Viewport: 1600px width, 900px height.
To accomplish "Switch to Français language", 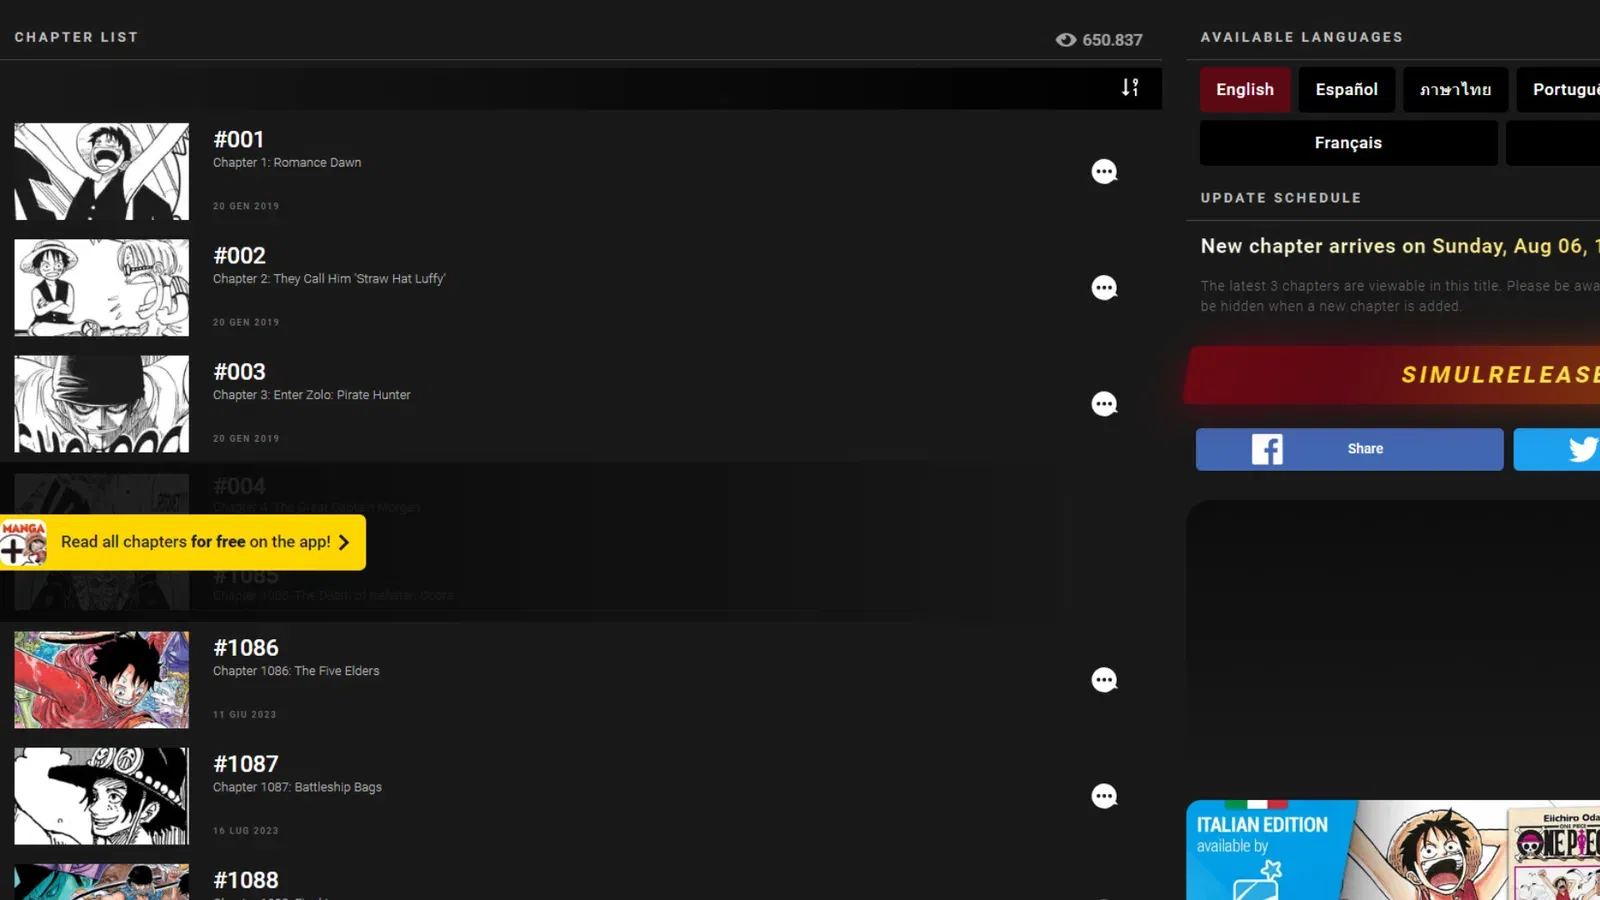I will tap(1348, 143).
